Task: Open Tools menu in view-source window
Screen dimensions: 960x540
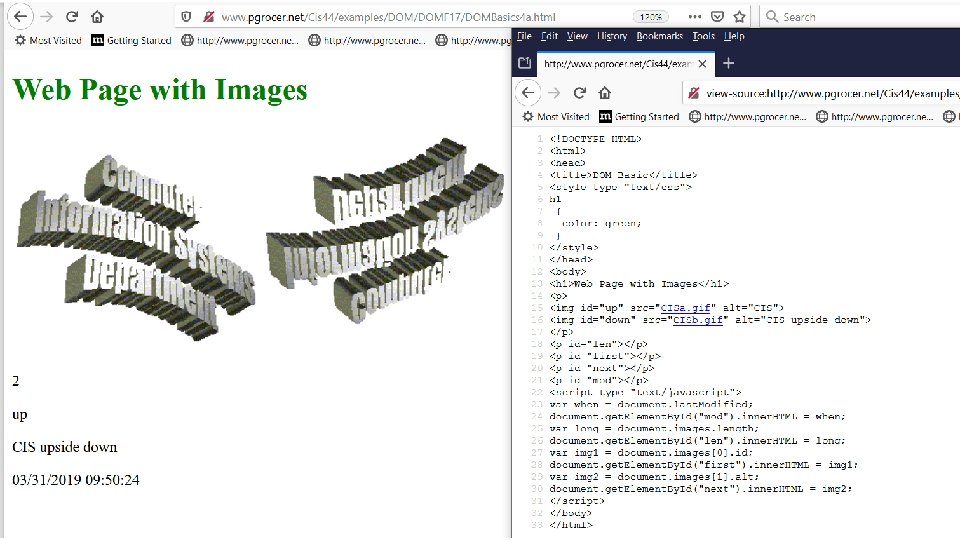Action: (703, 36)
